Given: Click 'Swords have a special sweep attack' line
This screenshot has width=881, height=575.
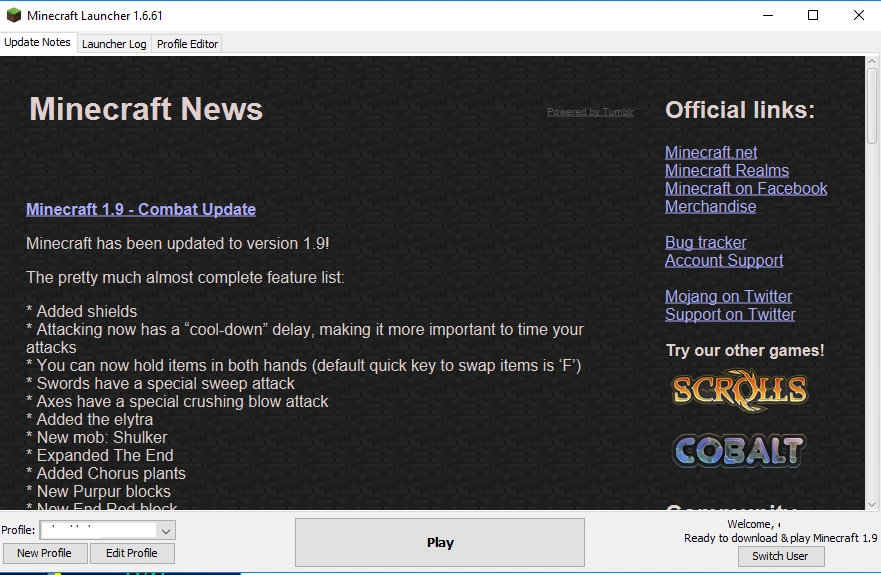Looking at the screenshot, I should [160, 383].
